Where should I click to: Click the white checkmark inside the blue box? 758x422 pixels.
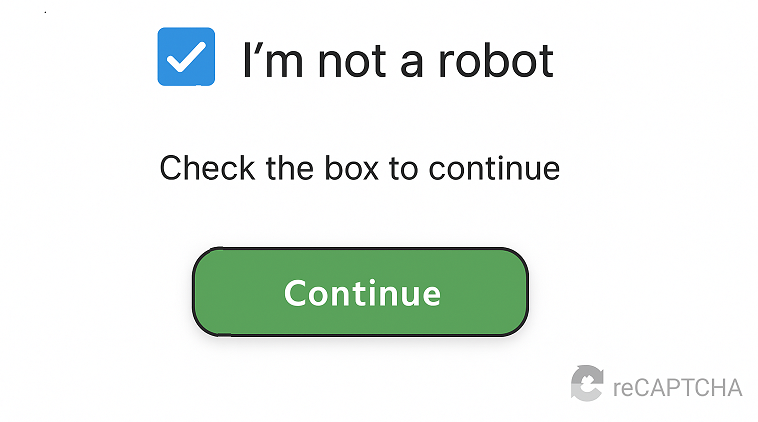[186, 57]
